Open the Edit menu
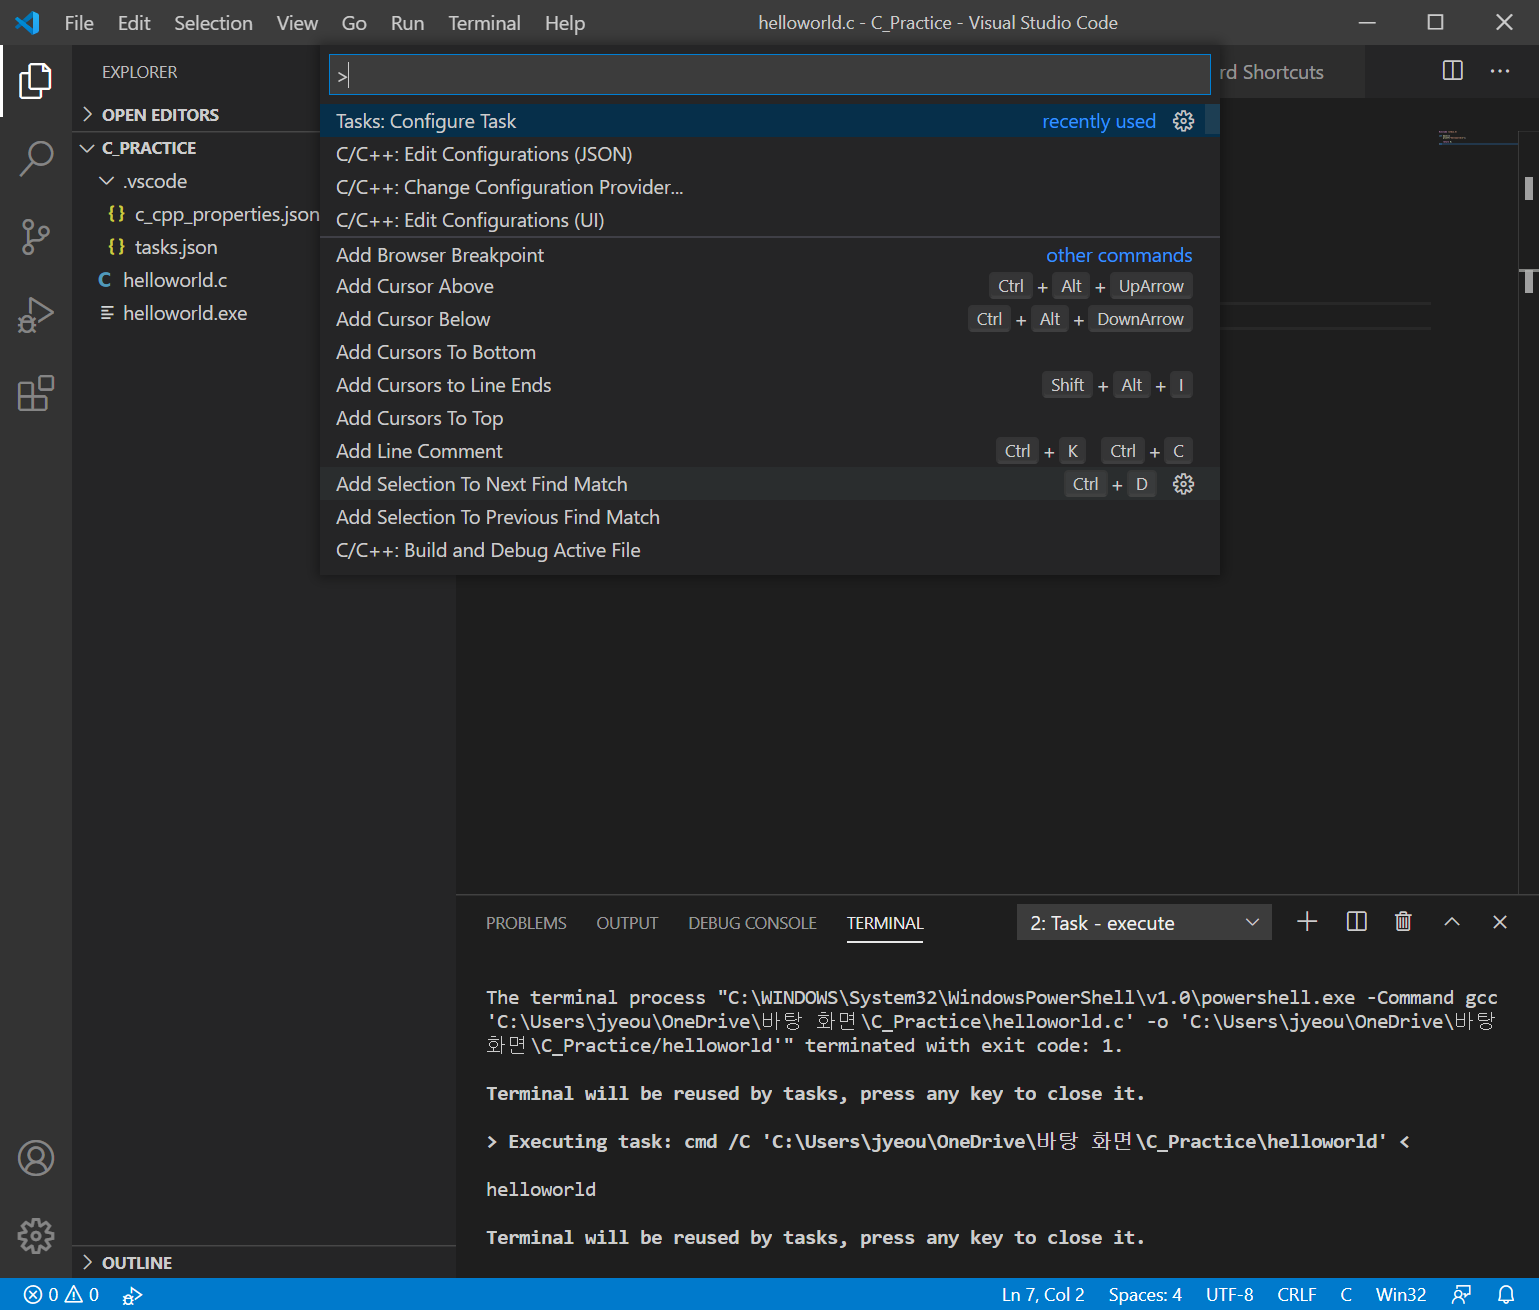The height and width of the screenshot is (1310, 1539). (134, 23)
